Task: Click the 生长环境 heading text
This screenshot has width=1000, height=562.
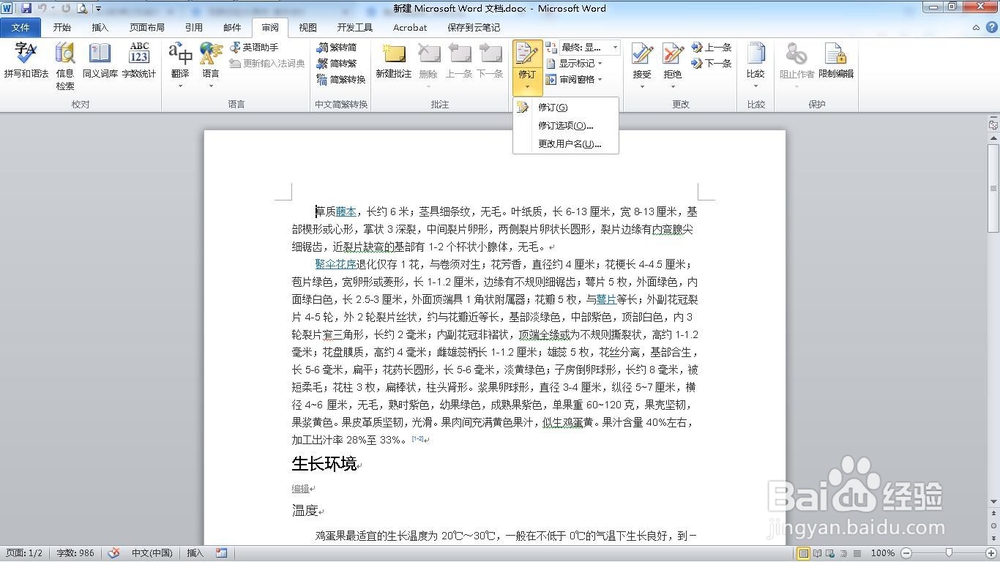Action: click(324, 464)
